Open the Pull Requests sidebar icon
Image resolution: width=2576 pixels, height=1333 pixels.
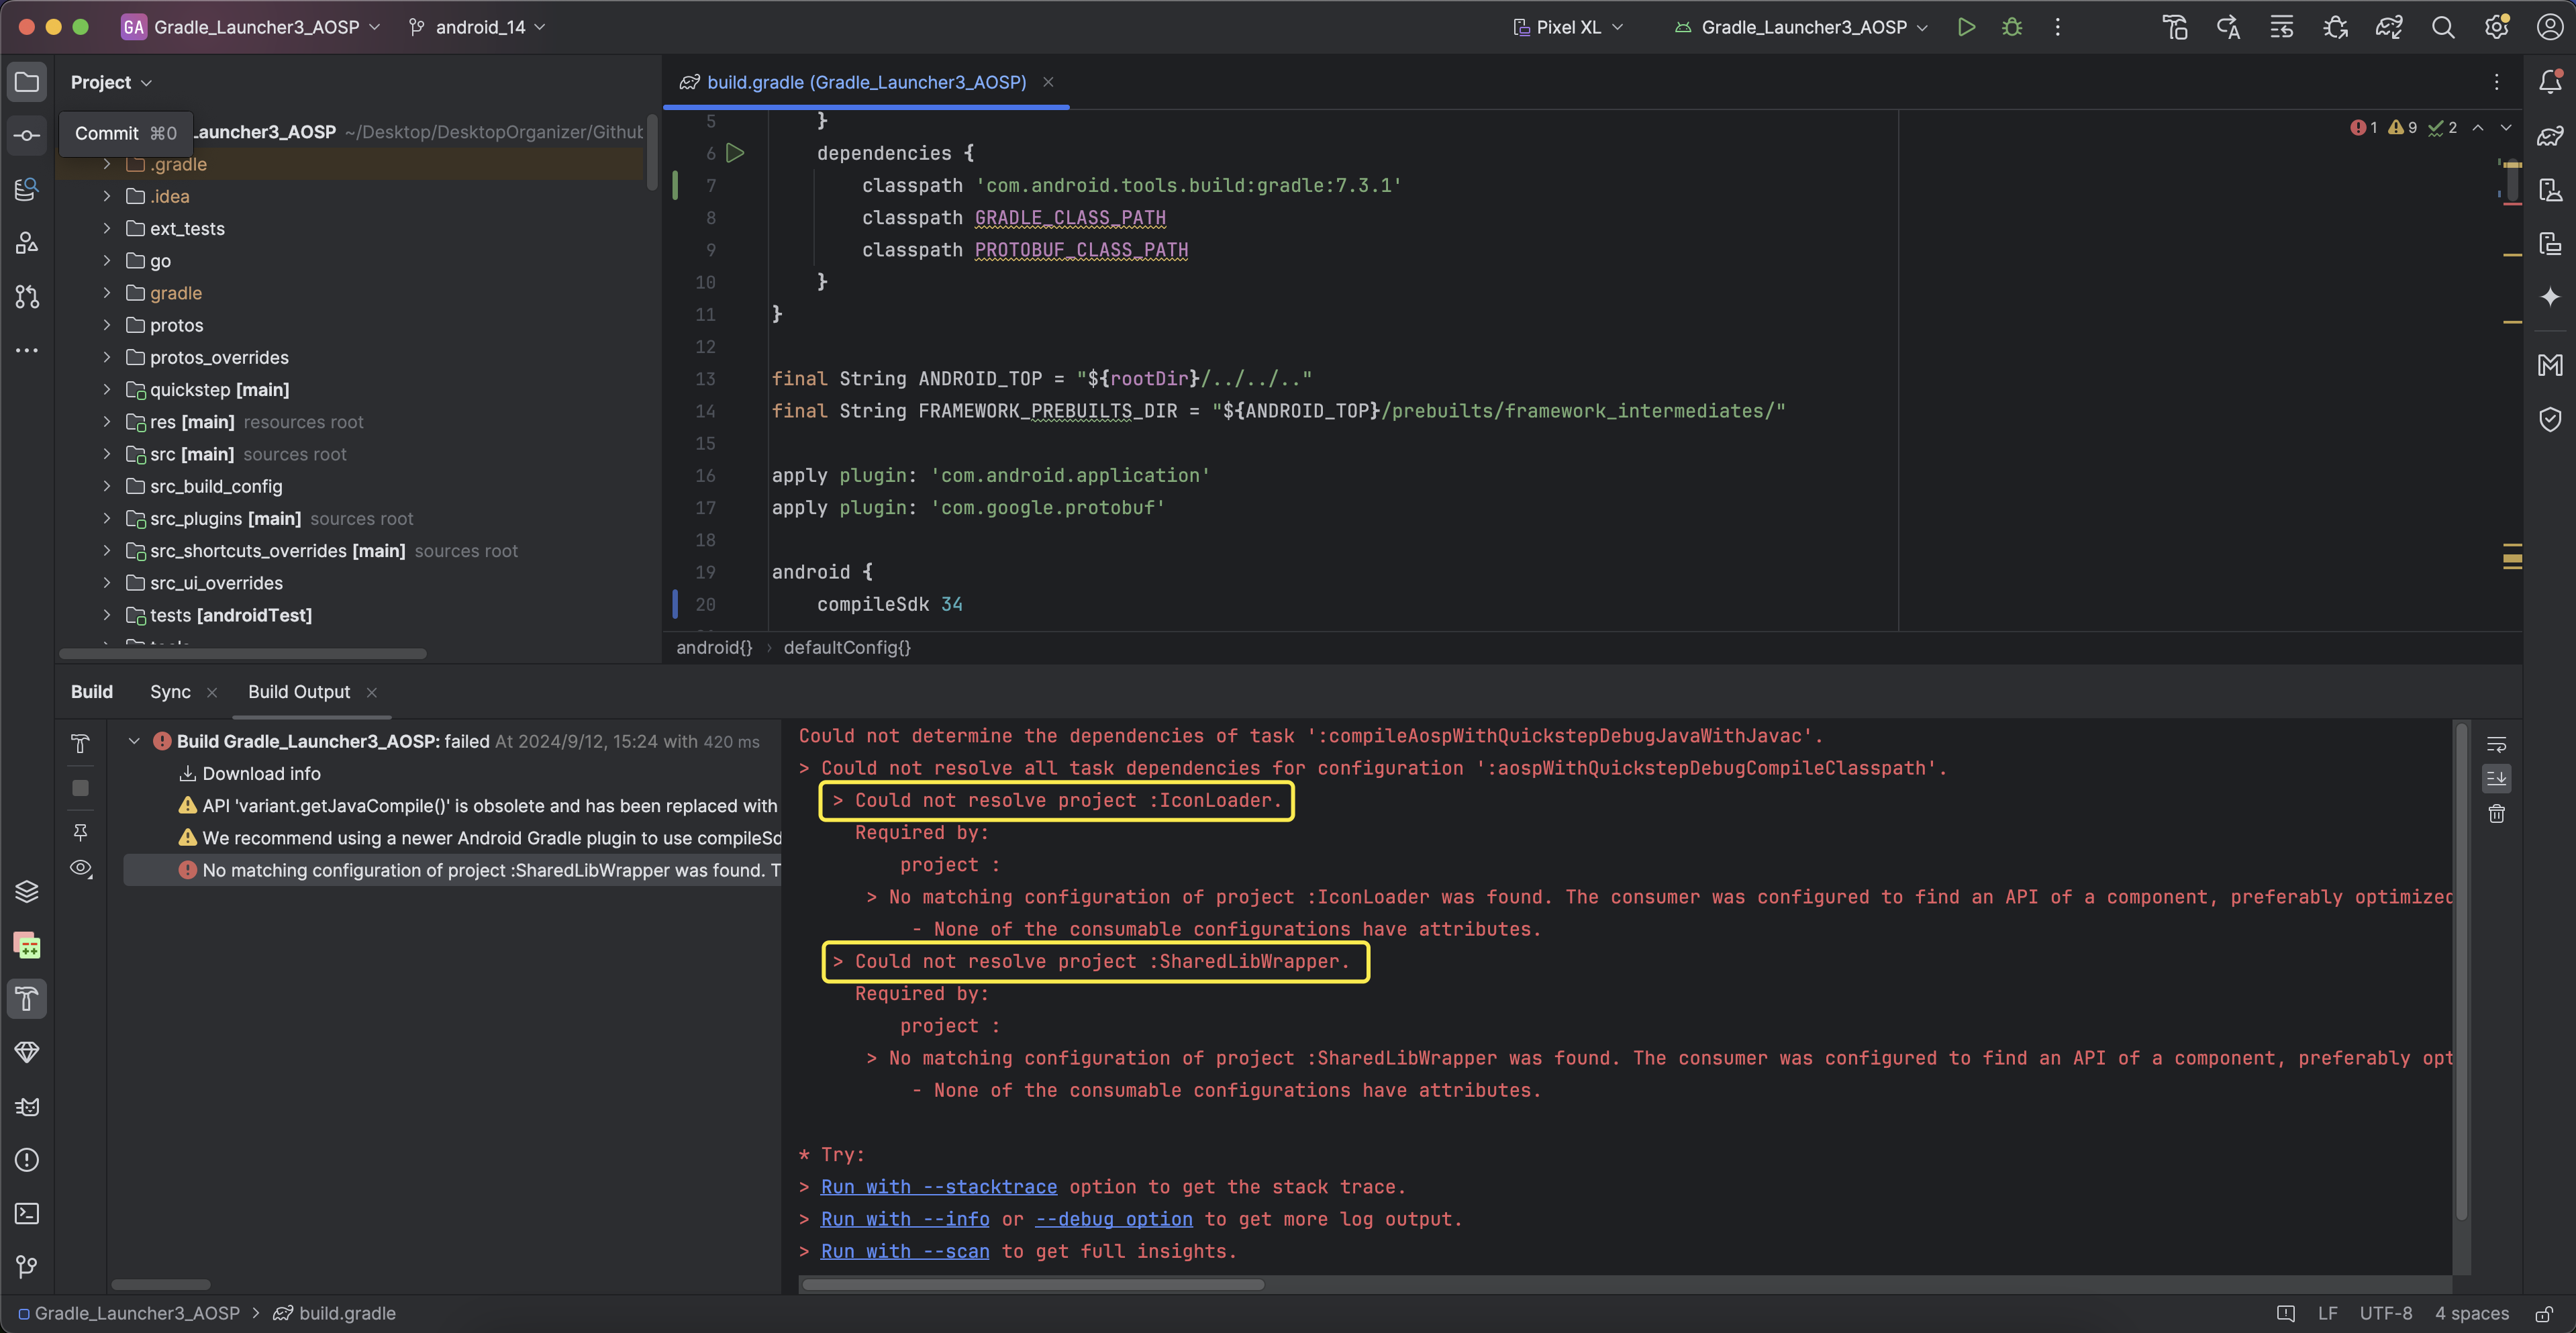(27, 297)
